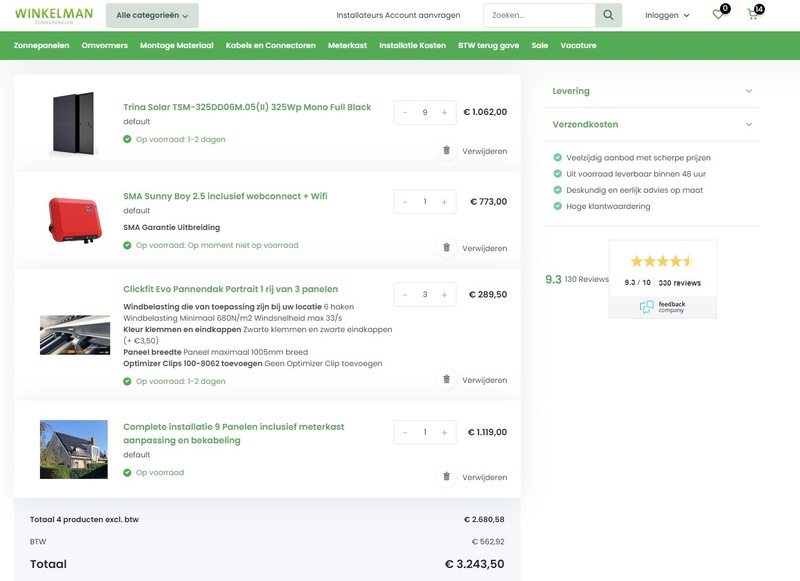Click trash icon for SMA Sunny Boy
Viewport: 800px width, 581px height.
coord(446,247)
